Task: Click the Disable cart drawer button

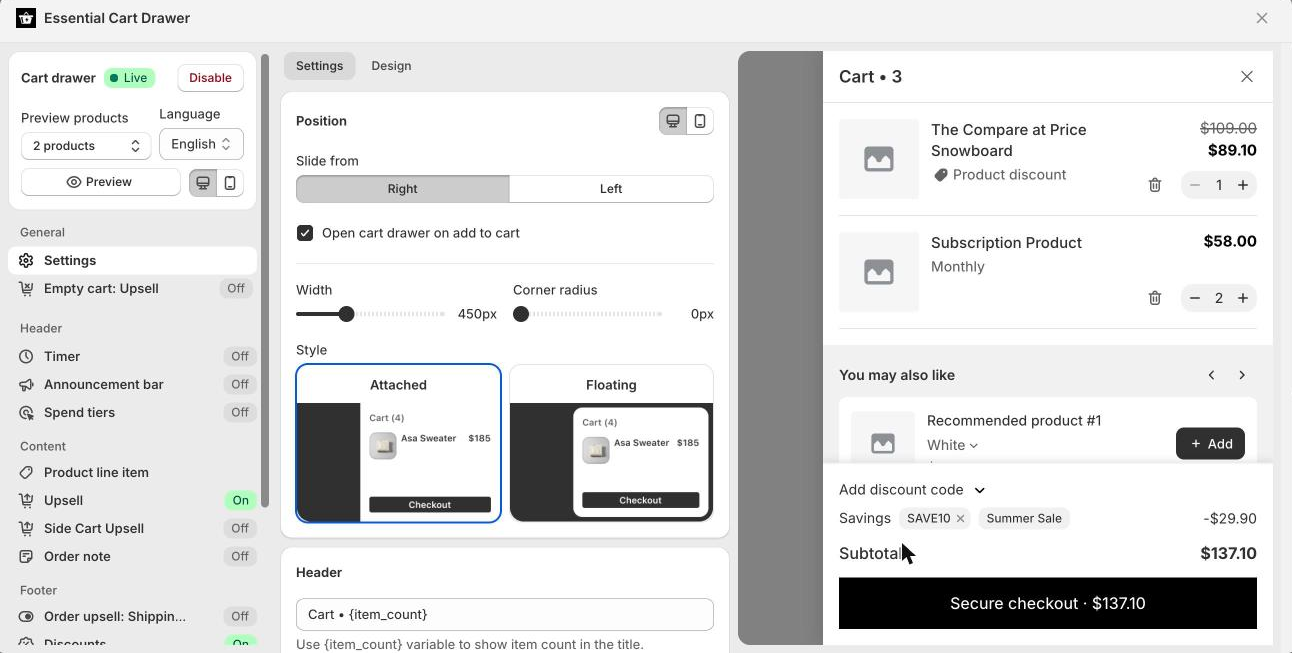Action: click(210, 78)
